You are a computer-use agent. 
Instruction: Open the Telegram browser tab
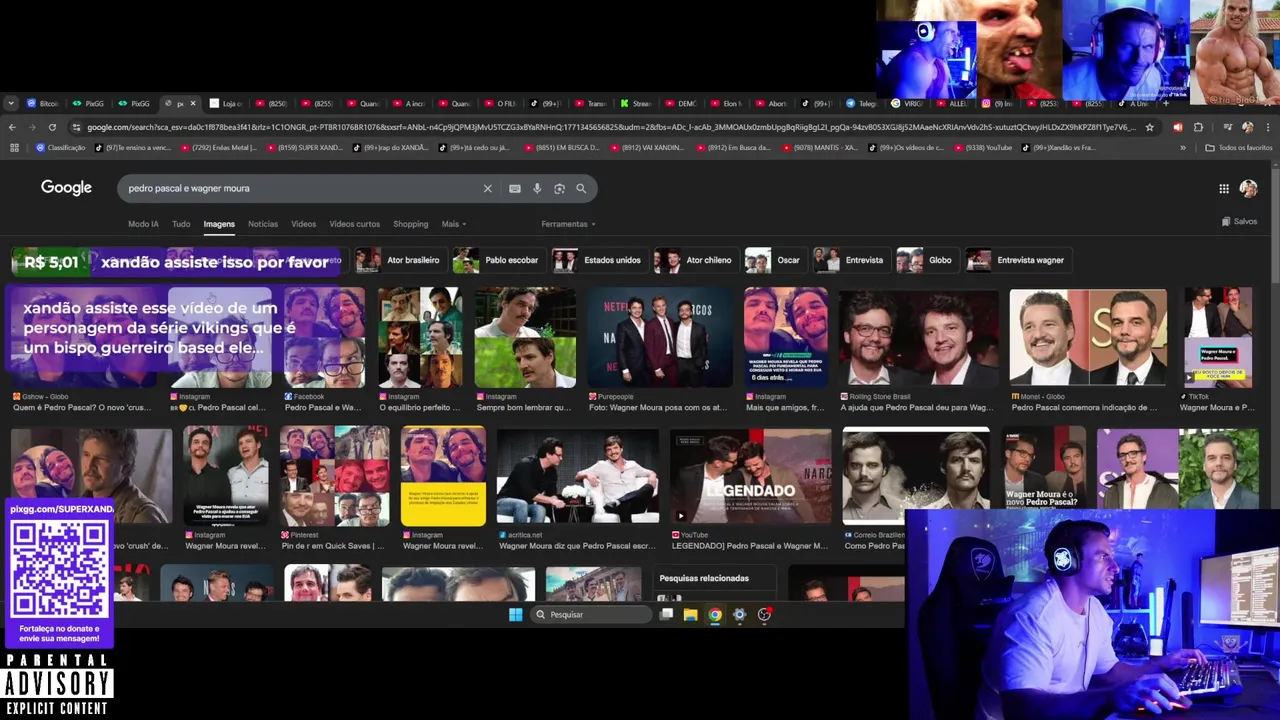pyautogui.click(x=860, y=103)
